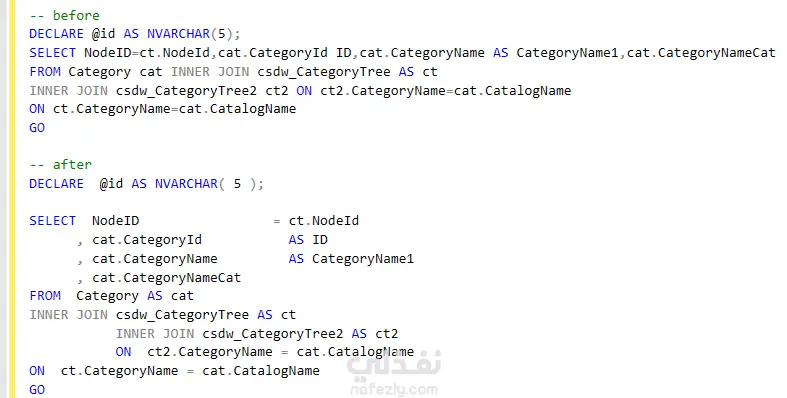Click "FROM Category AS cat" line
This screenshot has height=398, width=787.
click(x=111, y=296)
